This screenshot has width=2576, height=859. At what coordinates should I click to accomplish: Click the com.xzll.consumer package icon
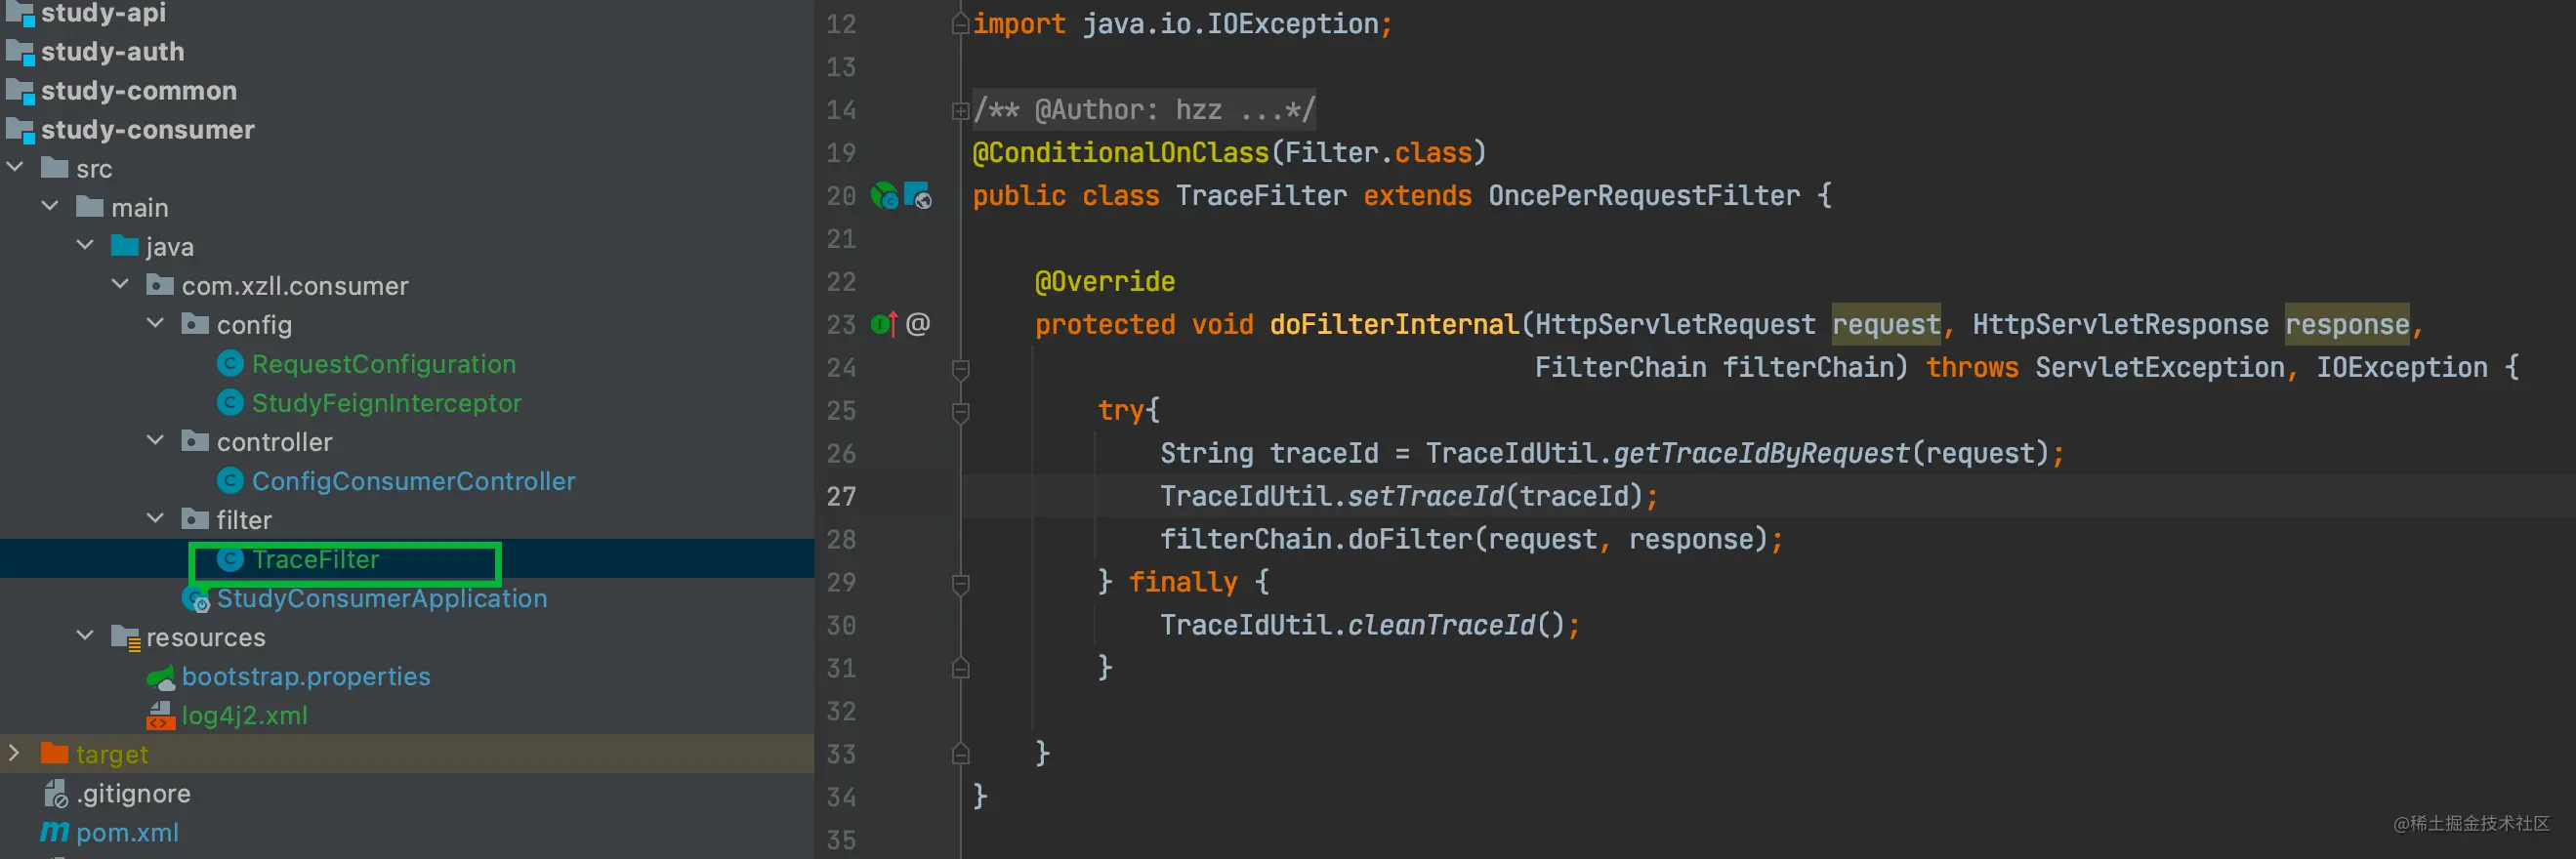[160, 285]
